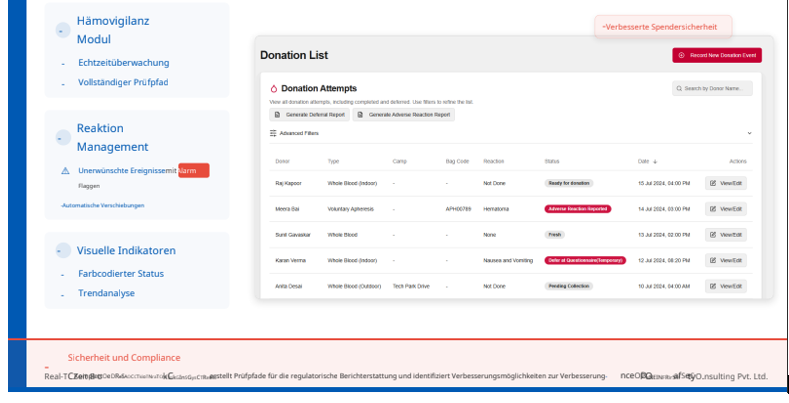
Task: Click the Adverse Reaction Reported status badge
Action: point(578,208)
